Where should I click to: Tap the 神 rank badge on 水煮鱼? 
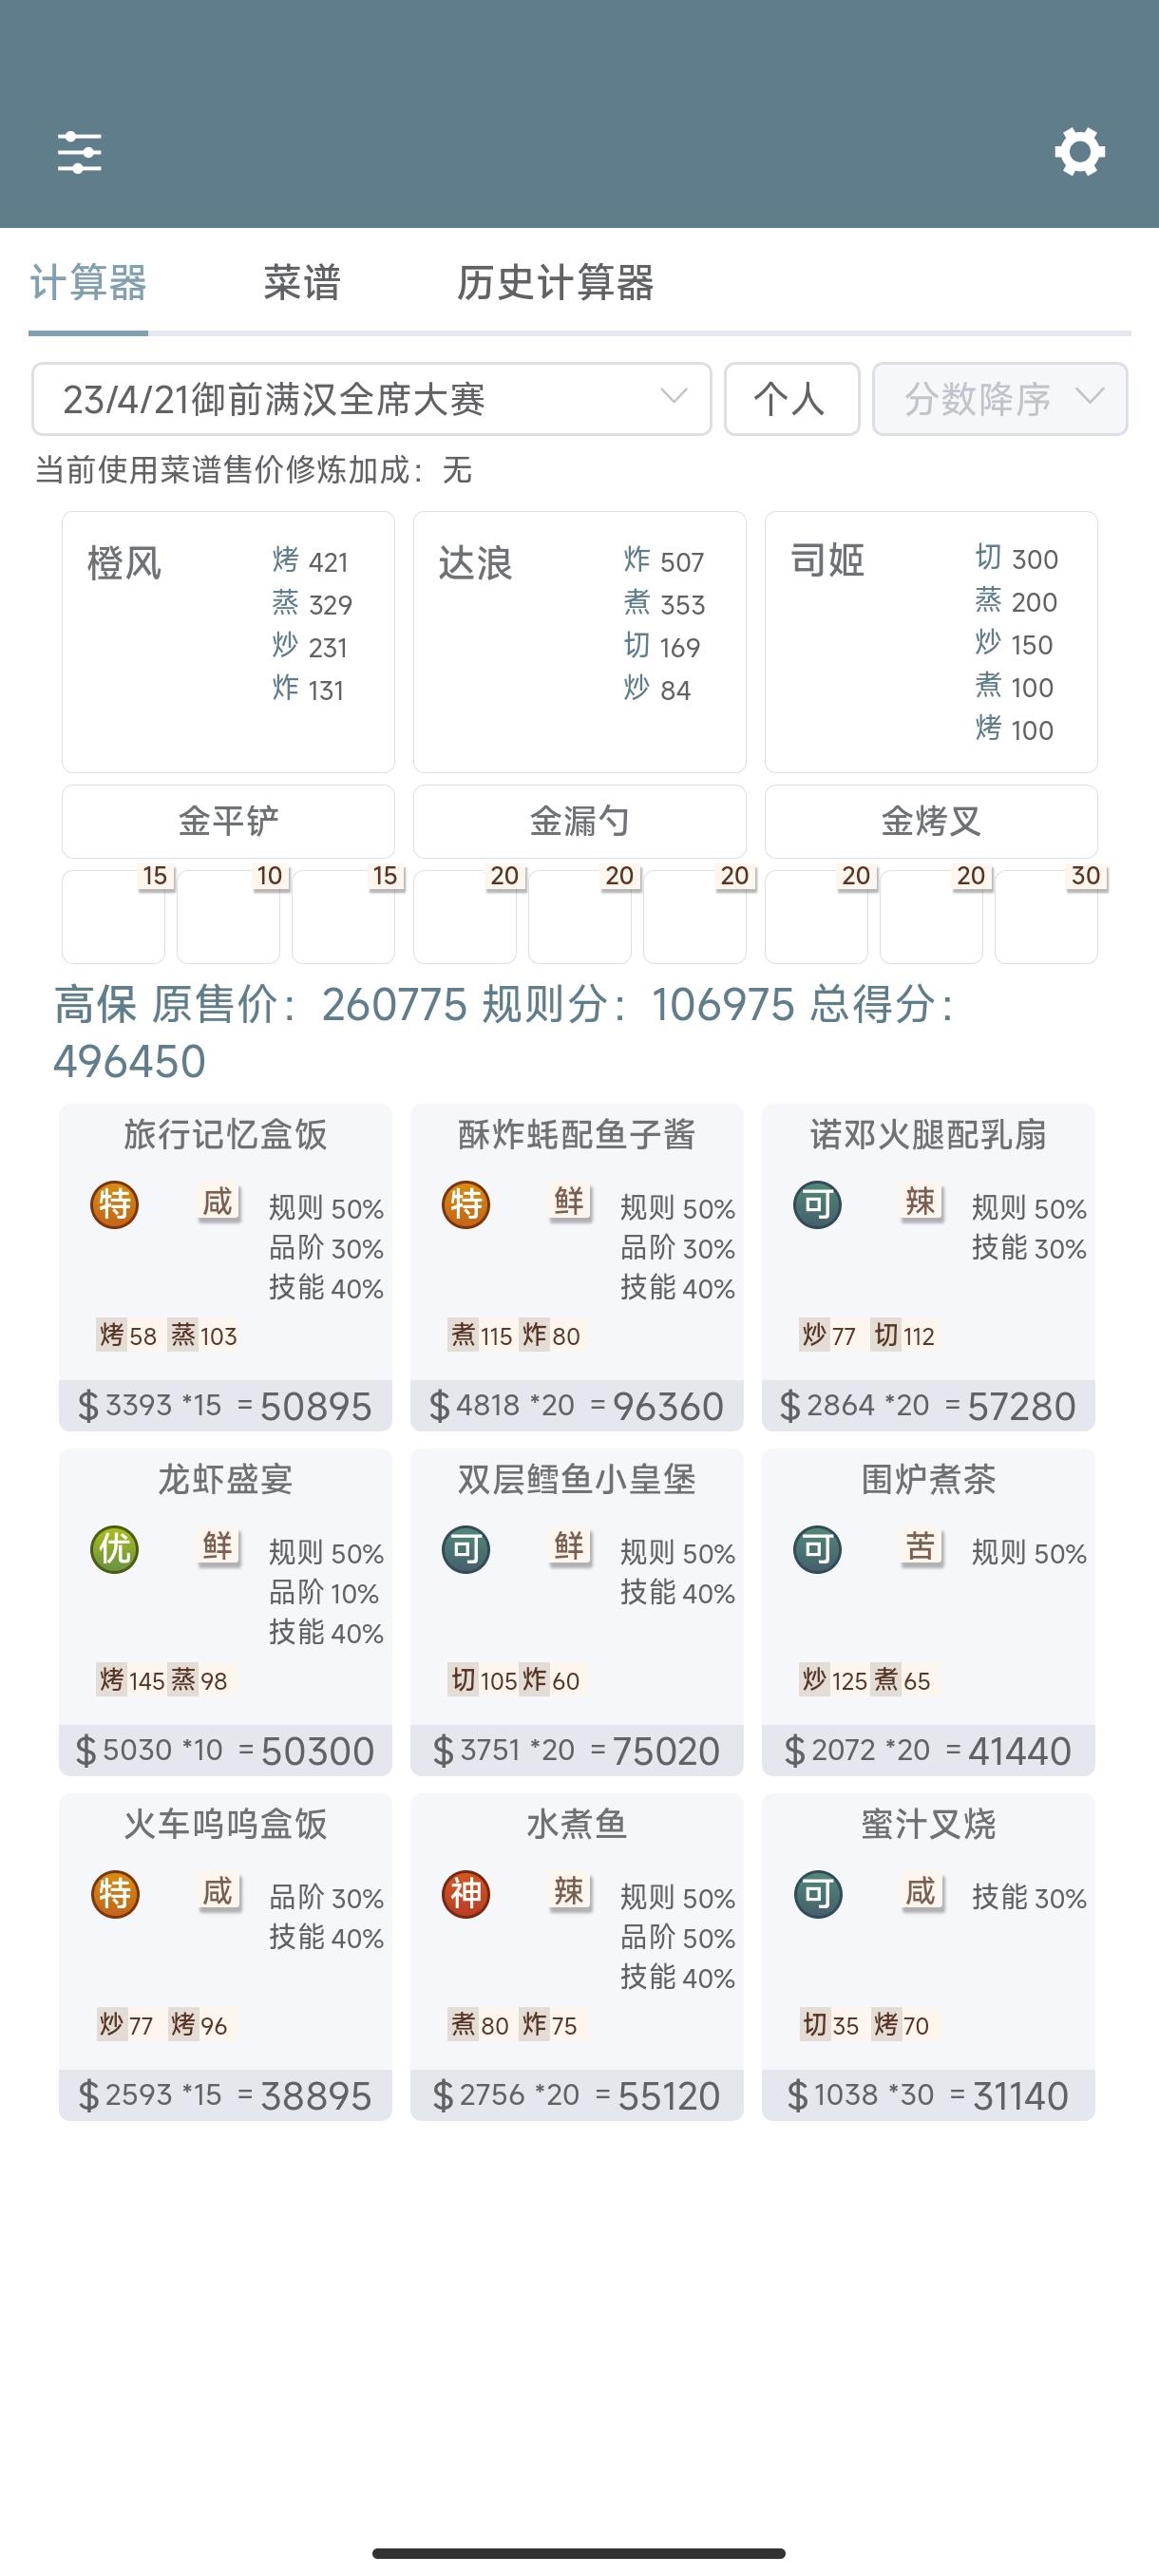[466, 1894]
